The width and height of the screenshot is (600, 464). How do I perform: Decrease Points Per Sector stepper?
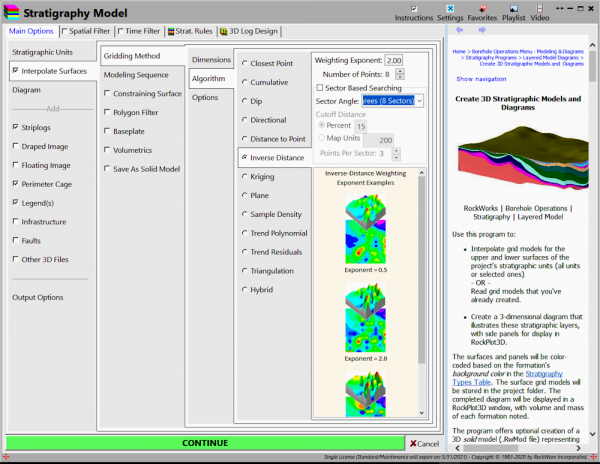(x=396, y=156)
